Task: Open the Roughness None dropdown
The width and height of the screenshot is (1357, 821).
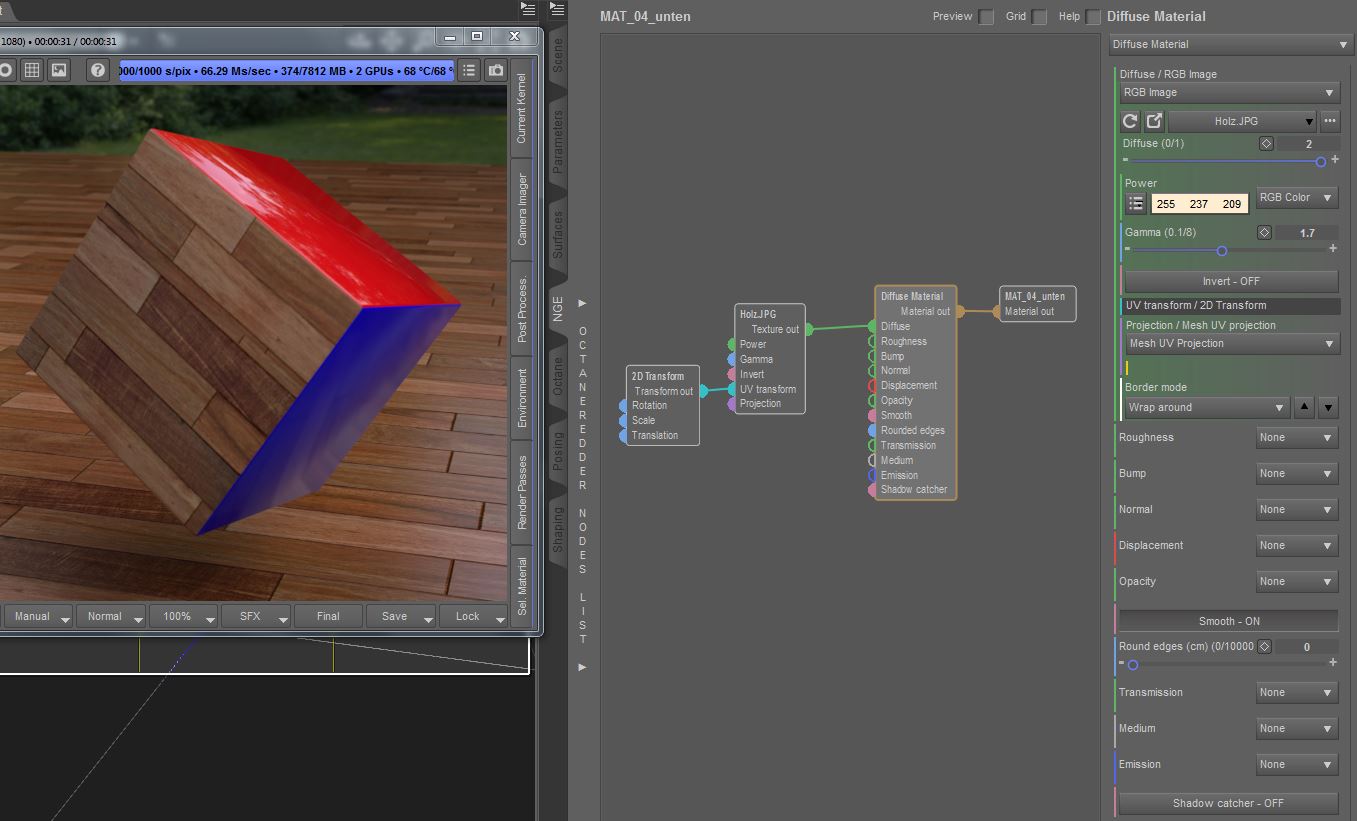Action: 1297,438
